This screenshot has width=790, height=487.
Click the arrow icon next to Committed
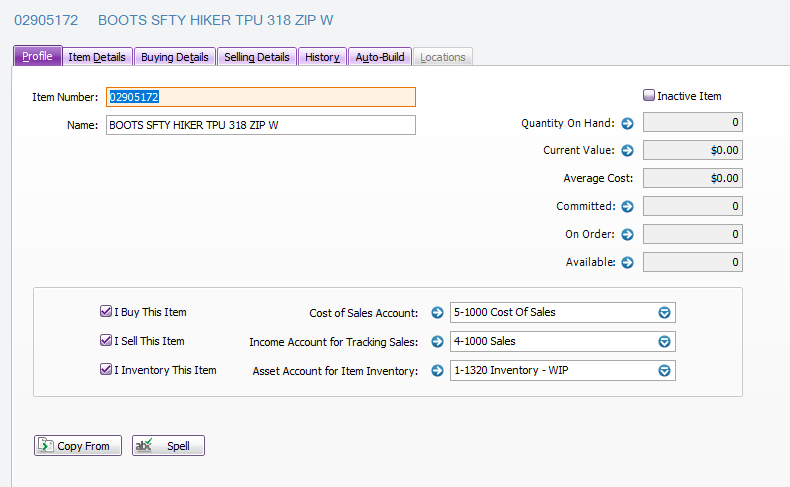coord(628,207)
